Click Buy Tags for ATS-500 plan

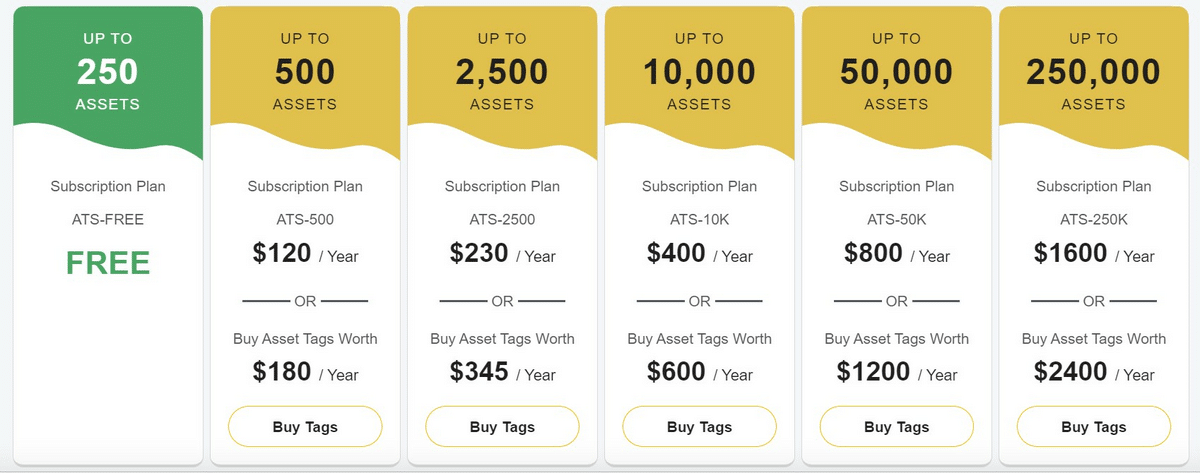(x=305, y=427)
